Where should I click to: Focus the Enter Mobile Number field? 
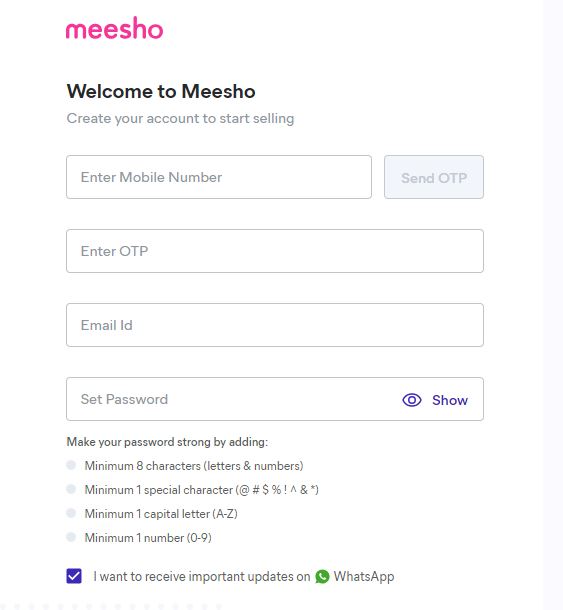tap(219, 177)
